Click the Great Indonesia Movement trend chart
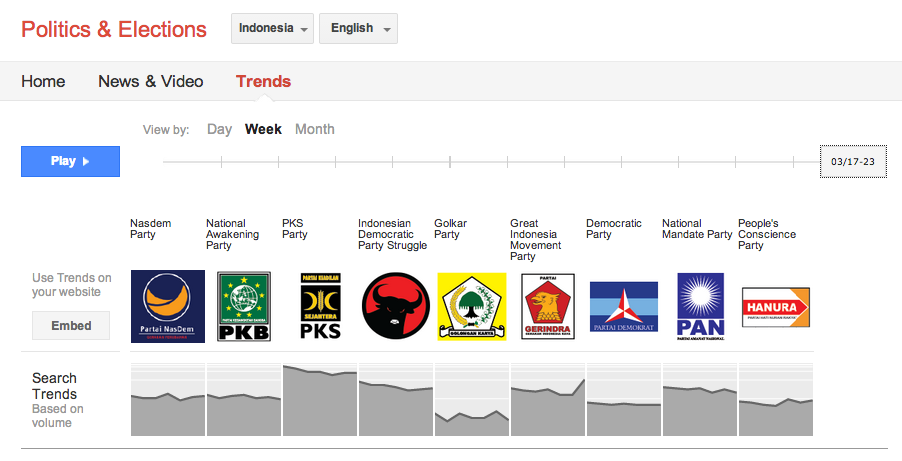This screenshot has height=461, width=902. 548,399
